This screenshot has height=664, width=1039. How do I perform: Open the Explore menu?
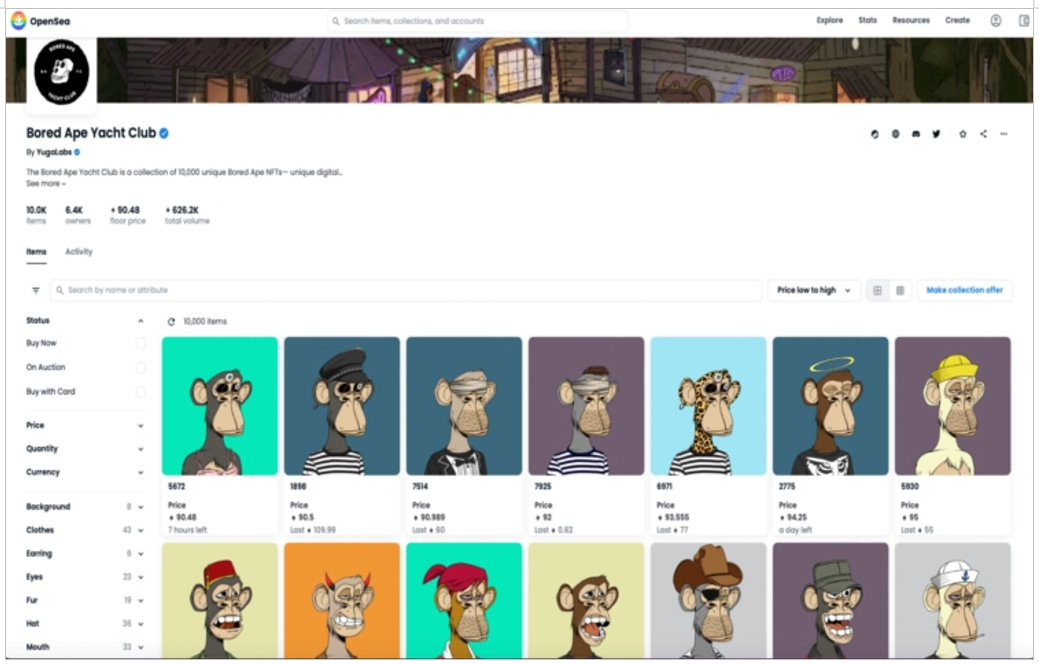click(830, 21)
